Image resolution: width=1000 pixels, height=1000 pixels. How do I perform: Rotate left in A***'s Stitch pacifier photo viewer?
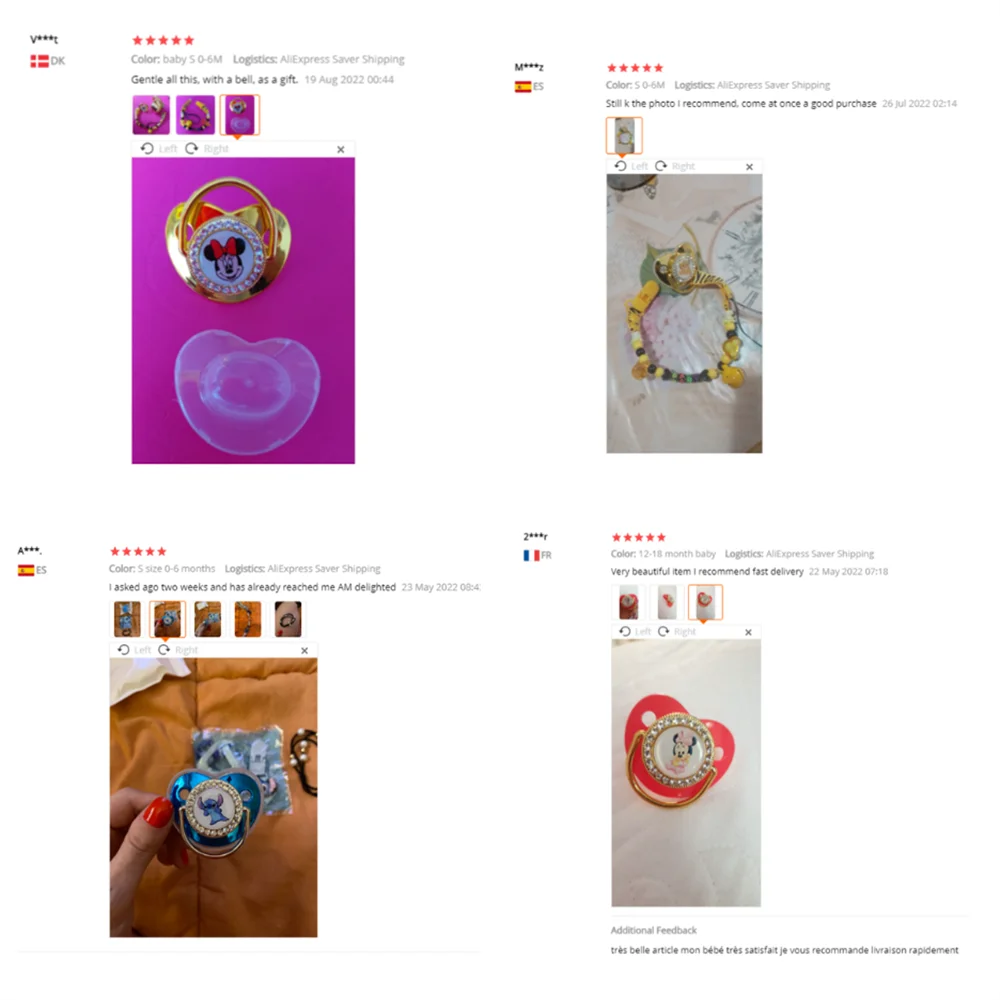pyautogui.click(x=134, y=649)
